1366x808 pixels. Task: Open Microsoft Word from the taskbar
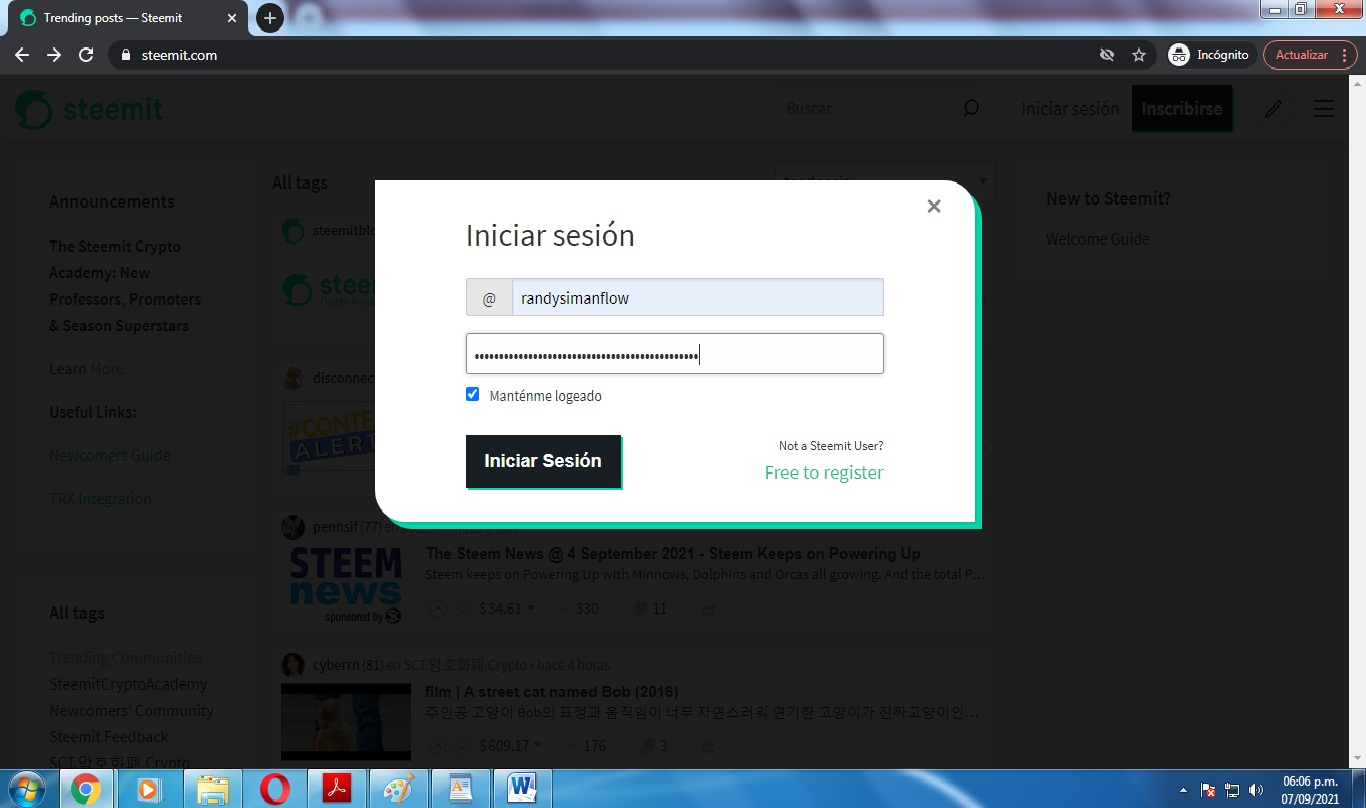[522, 789]
